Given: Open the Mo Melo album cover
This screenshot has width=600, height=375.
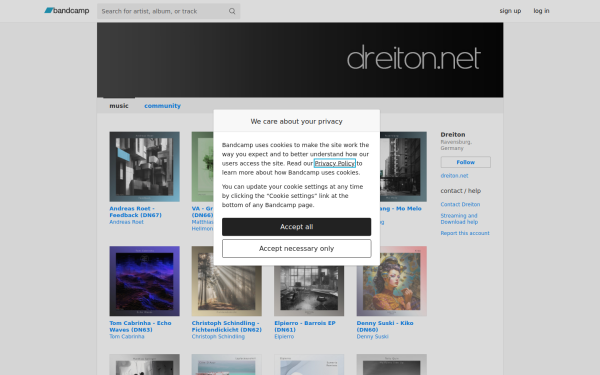Looking at the screenshot, I should pos(403,166).
